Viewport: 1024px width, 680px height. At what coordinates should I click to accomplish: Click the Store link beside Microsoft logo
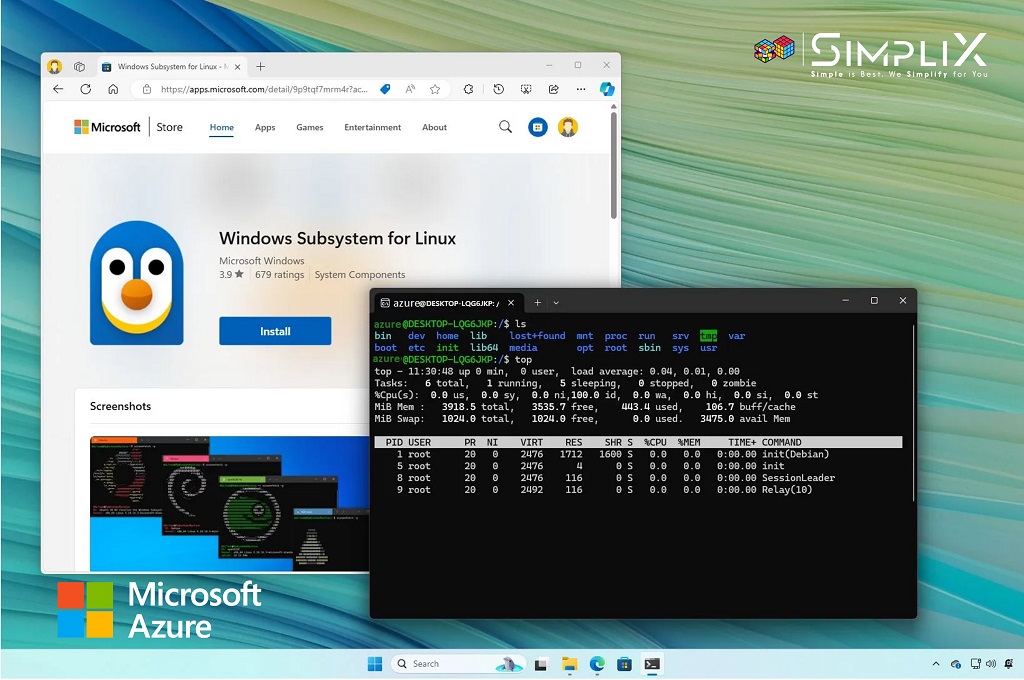(169, 127)
